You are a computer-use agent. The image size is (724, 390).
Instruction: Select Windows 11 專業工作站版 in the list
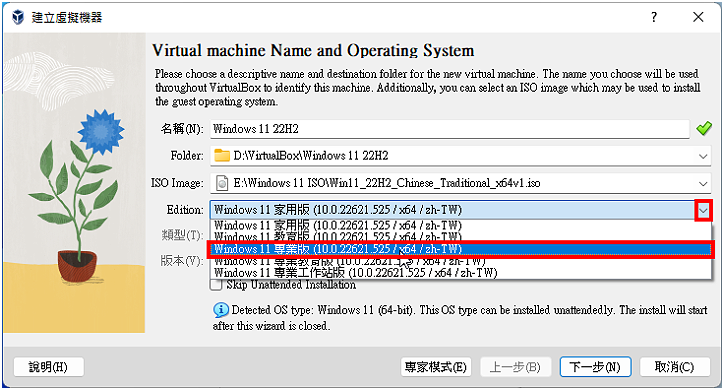coord(460,273)
